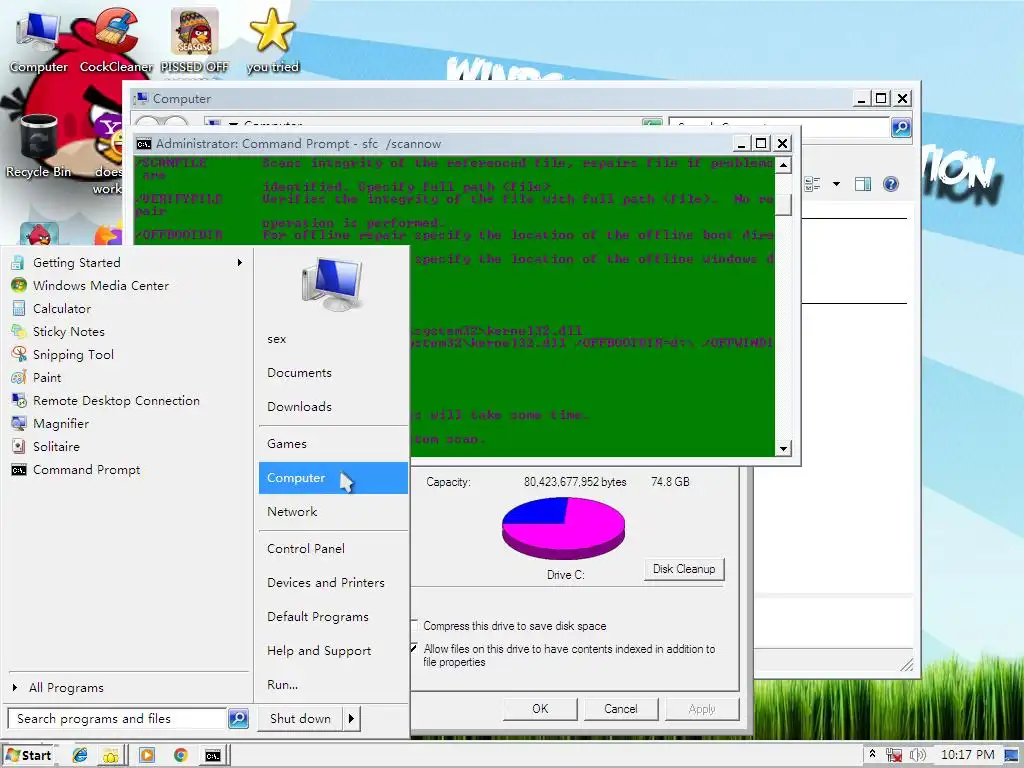The width and height of the screenshot is (1024, 768).
Task: Click the Internet Explorer taskbar icon
Action: pos(80,755)
